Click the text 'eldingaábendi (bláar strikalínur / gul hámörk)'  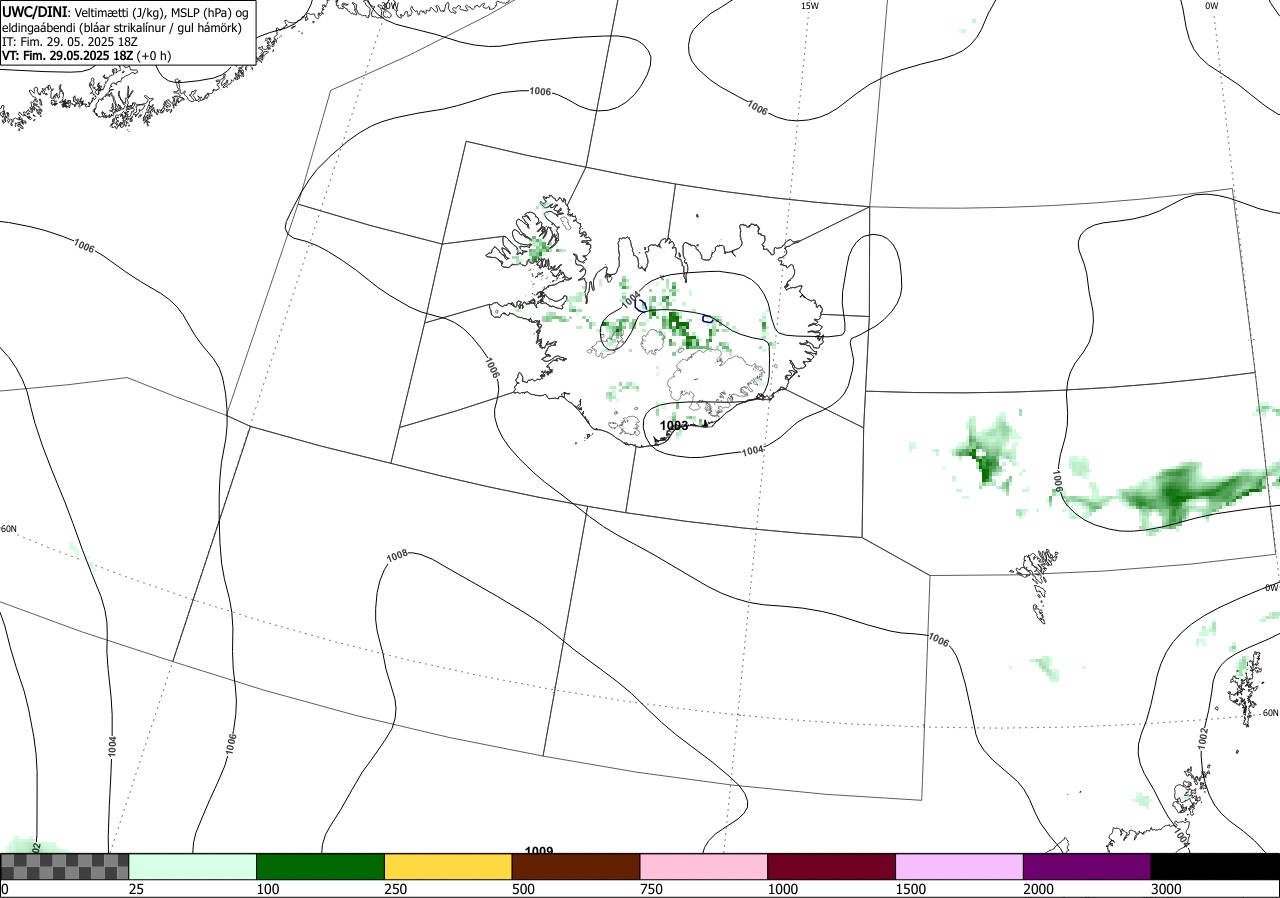(122, 27)
